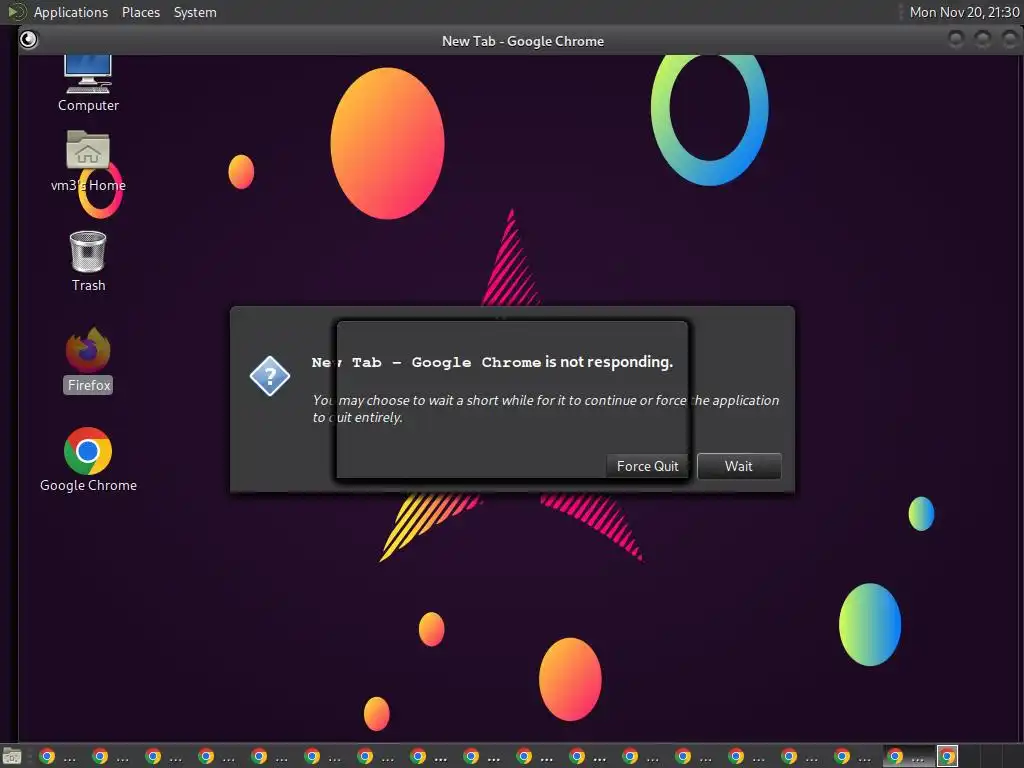1024x768 pixels.
Task: Click the "You may choose to wait" message text
Action: (545, 409)
